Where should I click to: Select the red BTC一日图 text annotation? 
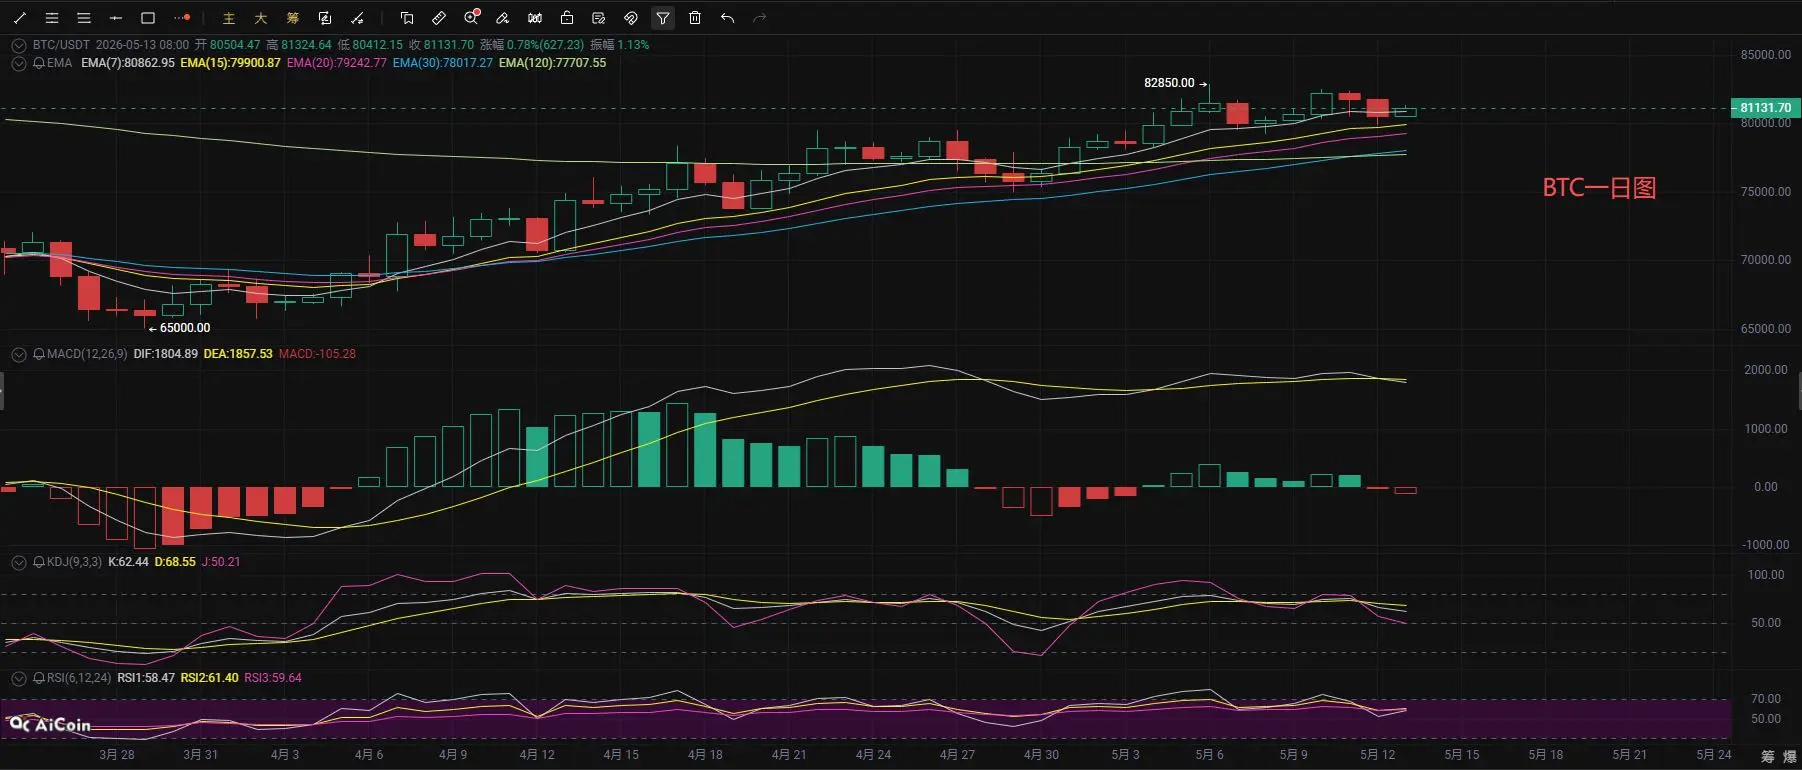1599,188
